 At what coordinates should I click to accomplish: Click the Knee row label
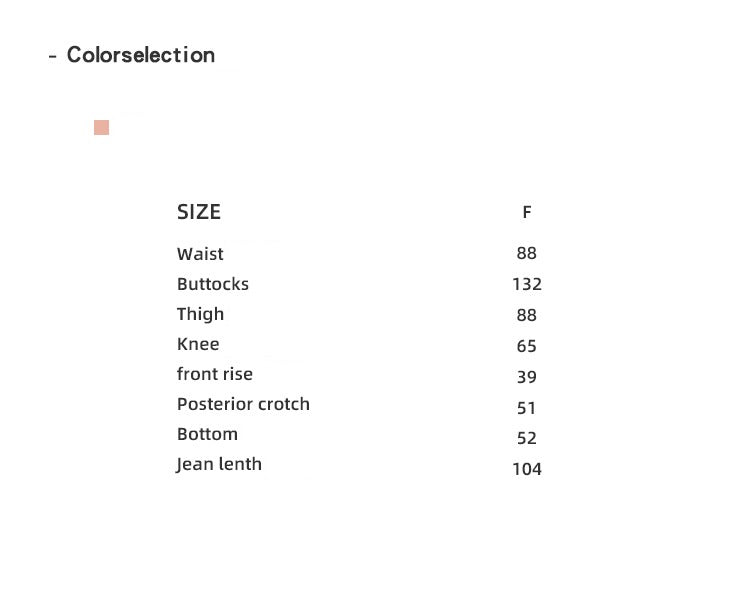pyautogui.click(x=198, y=344)
